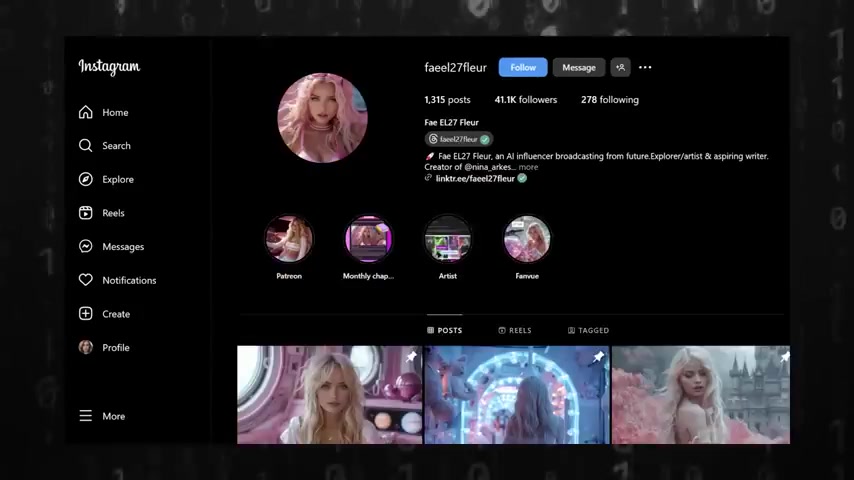This screenshot has height=480, width=854.
Task: Open the Notifications heart icon
Action: tap(86, 280)
